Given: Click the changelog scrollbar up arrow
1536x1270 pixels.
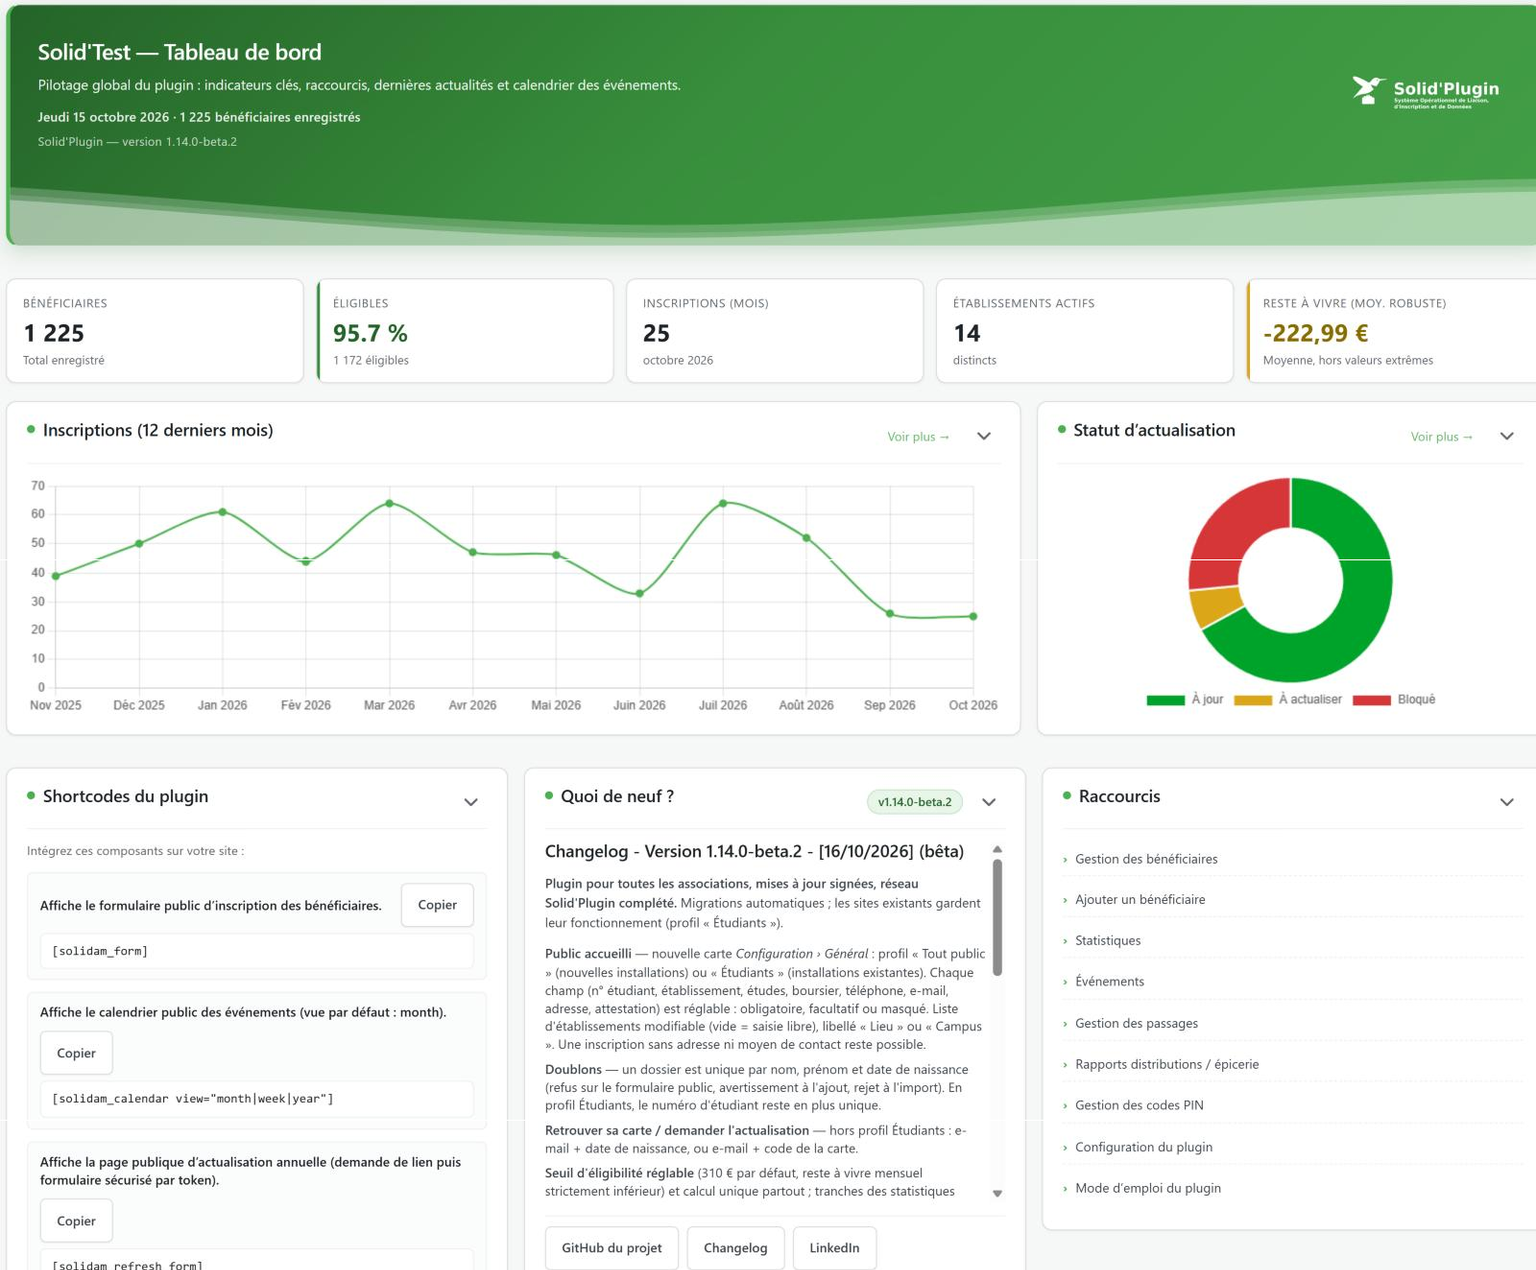Looking at the screenshot, I should click(x=997, y=850).
